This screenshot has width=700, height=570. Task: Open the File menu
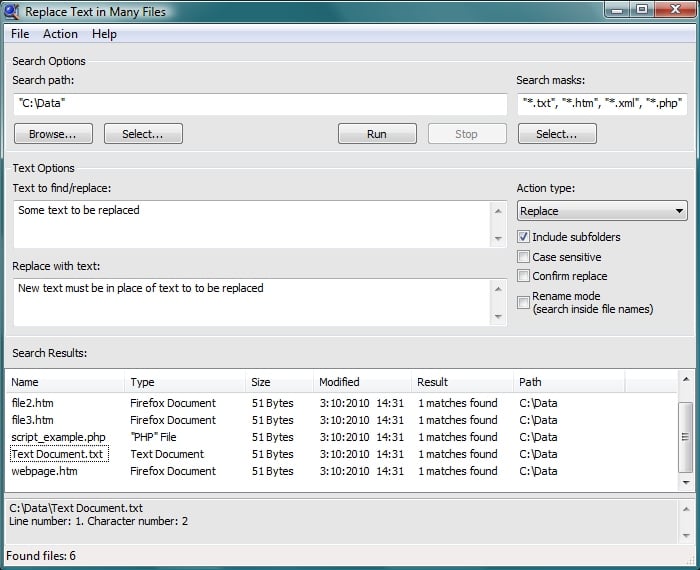(20, 34)
